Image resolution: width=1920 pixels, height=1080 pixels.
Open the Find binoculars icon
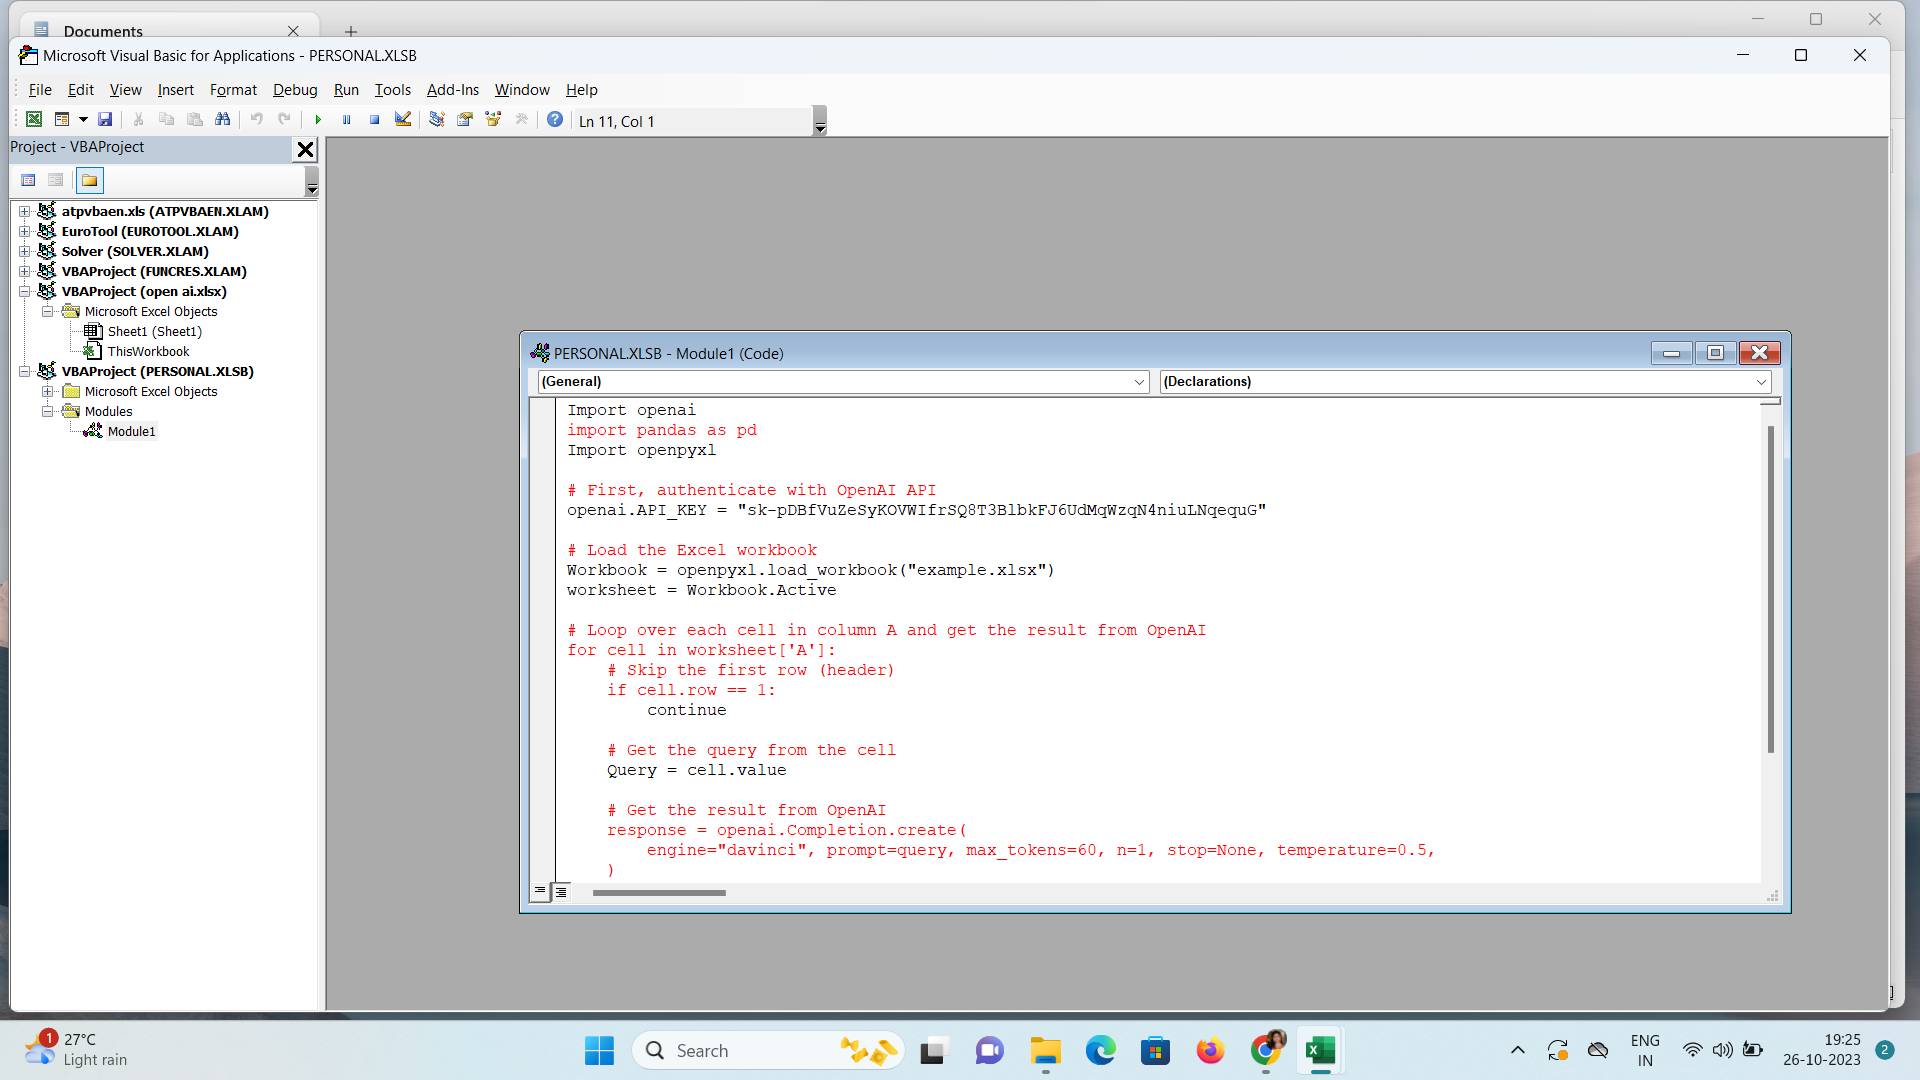click(223, 120)
